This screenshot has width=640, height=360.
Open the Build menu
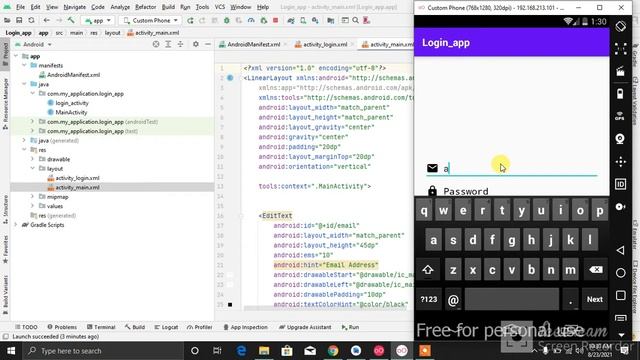[x=168, y=7]
